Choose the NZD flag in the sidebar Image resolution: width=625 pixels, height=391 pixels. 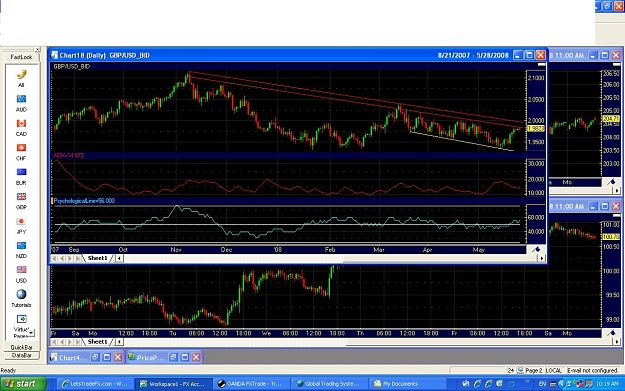(x=21, y=245)
